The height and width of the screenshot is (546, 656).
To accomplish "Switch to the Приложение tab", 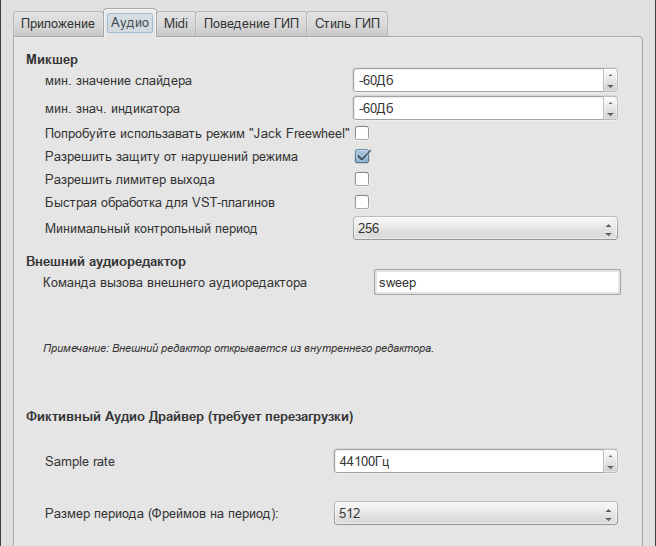I will point(58,23).
